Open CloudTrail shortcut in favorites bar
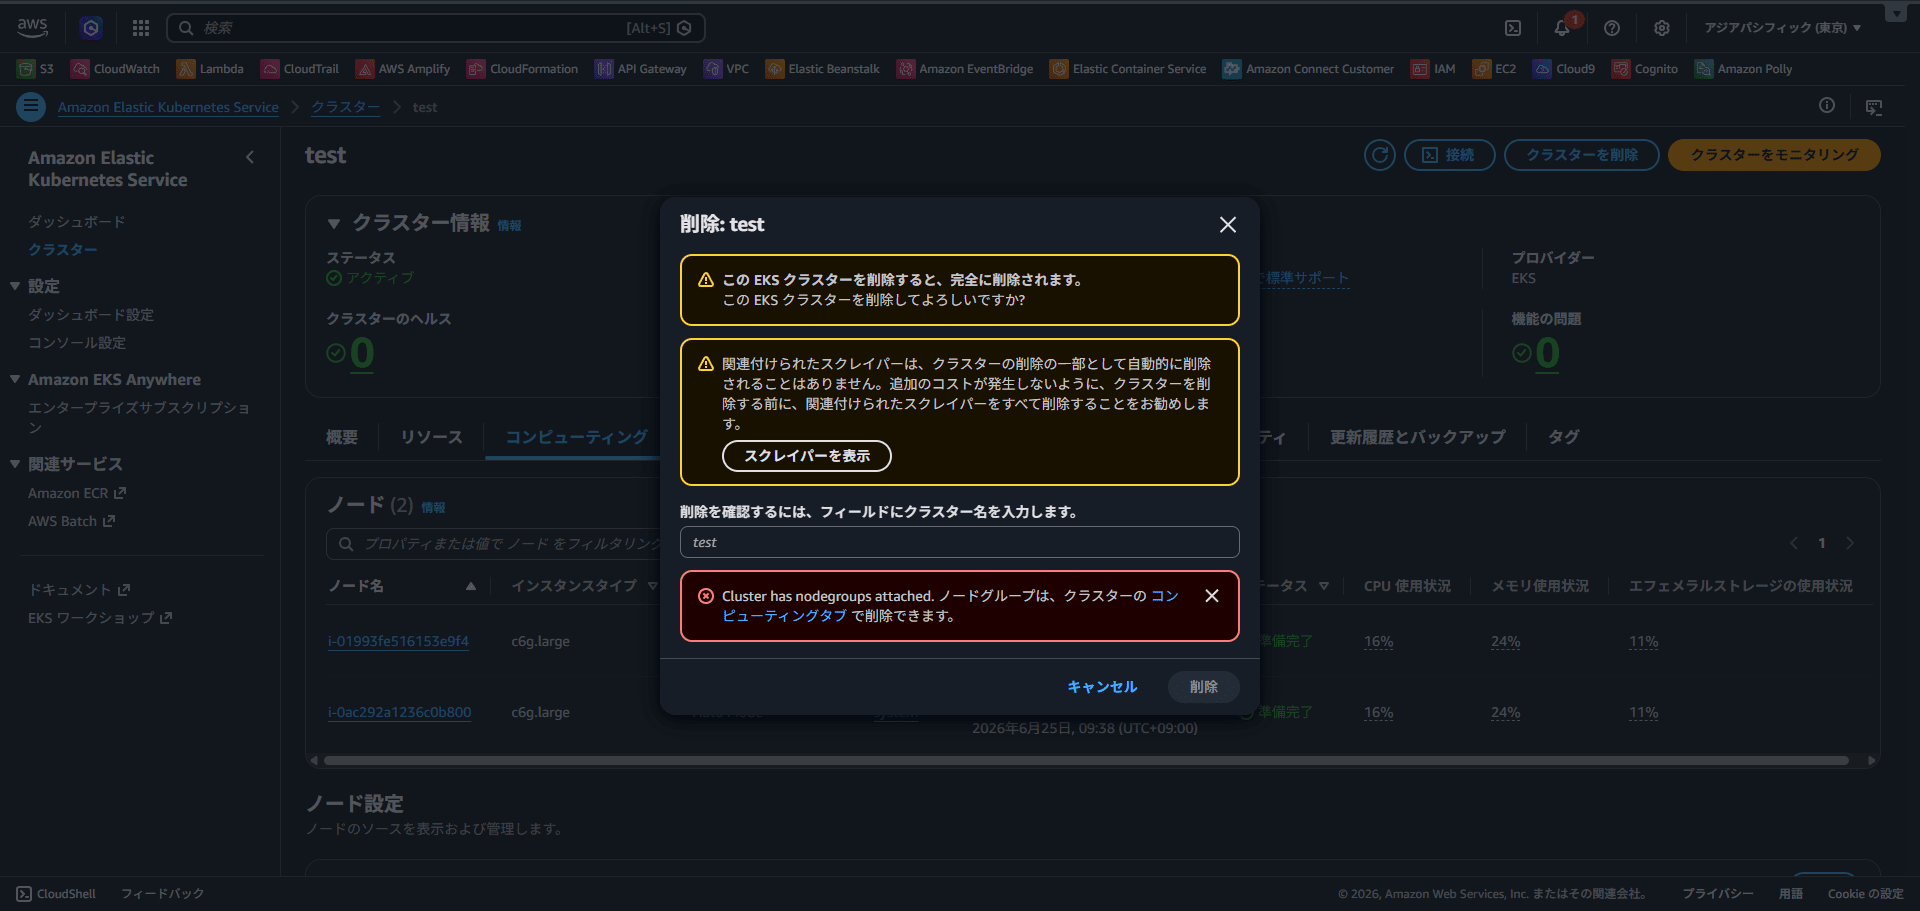Screen dimensions: 1920x911 (300, 69)
